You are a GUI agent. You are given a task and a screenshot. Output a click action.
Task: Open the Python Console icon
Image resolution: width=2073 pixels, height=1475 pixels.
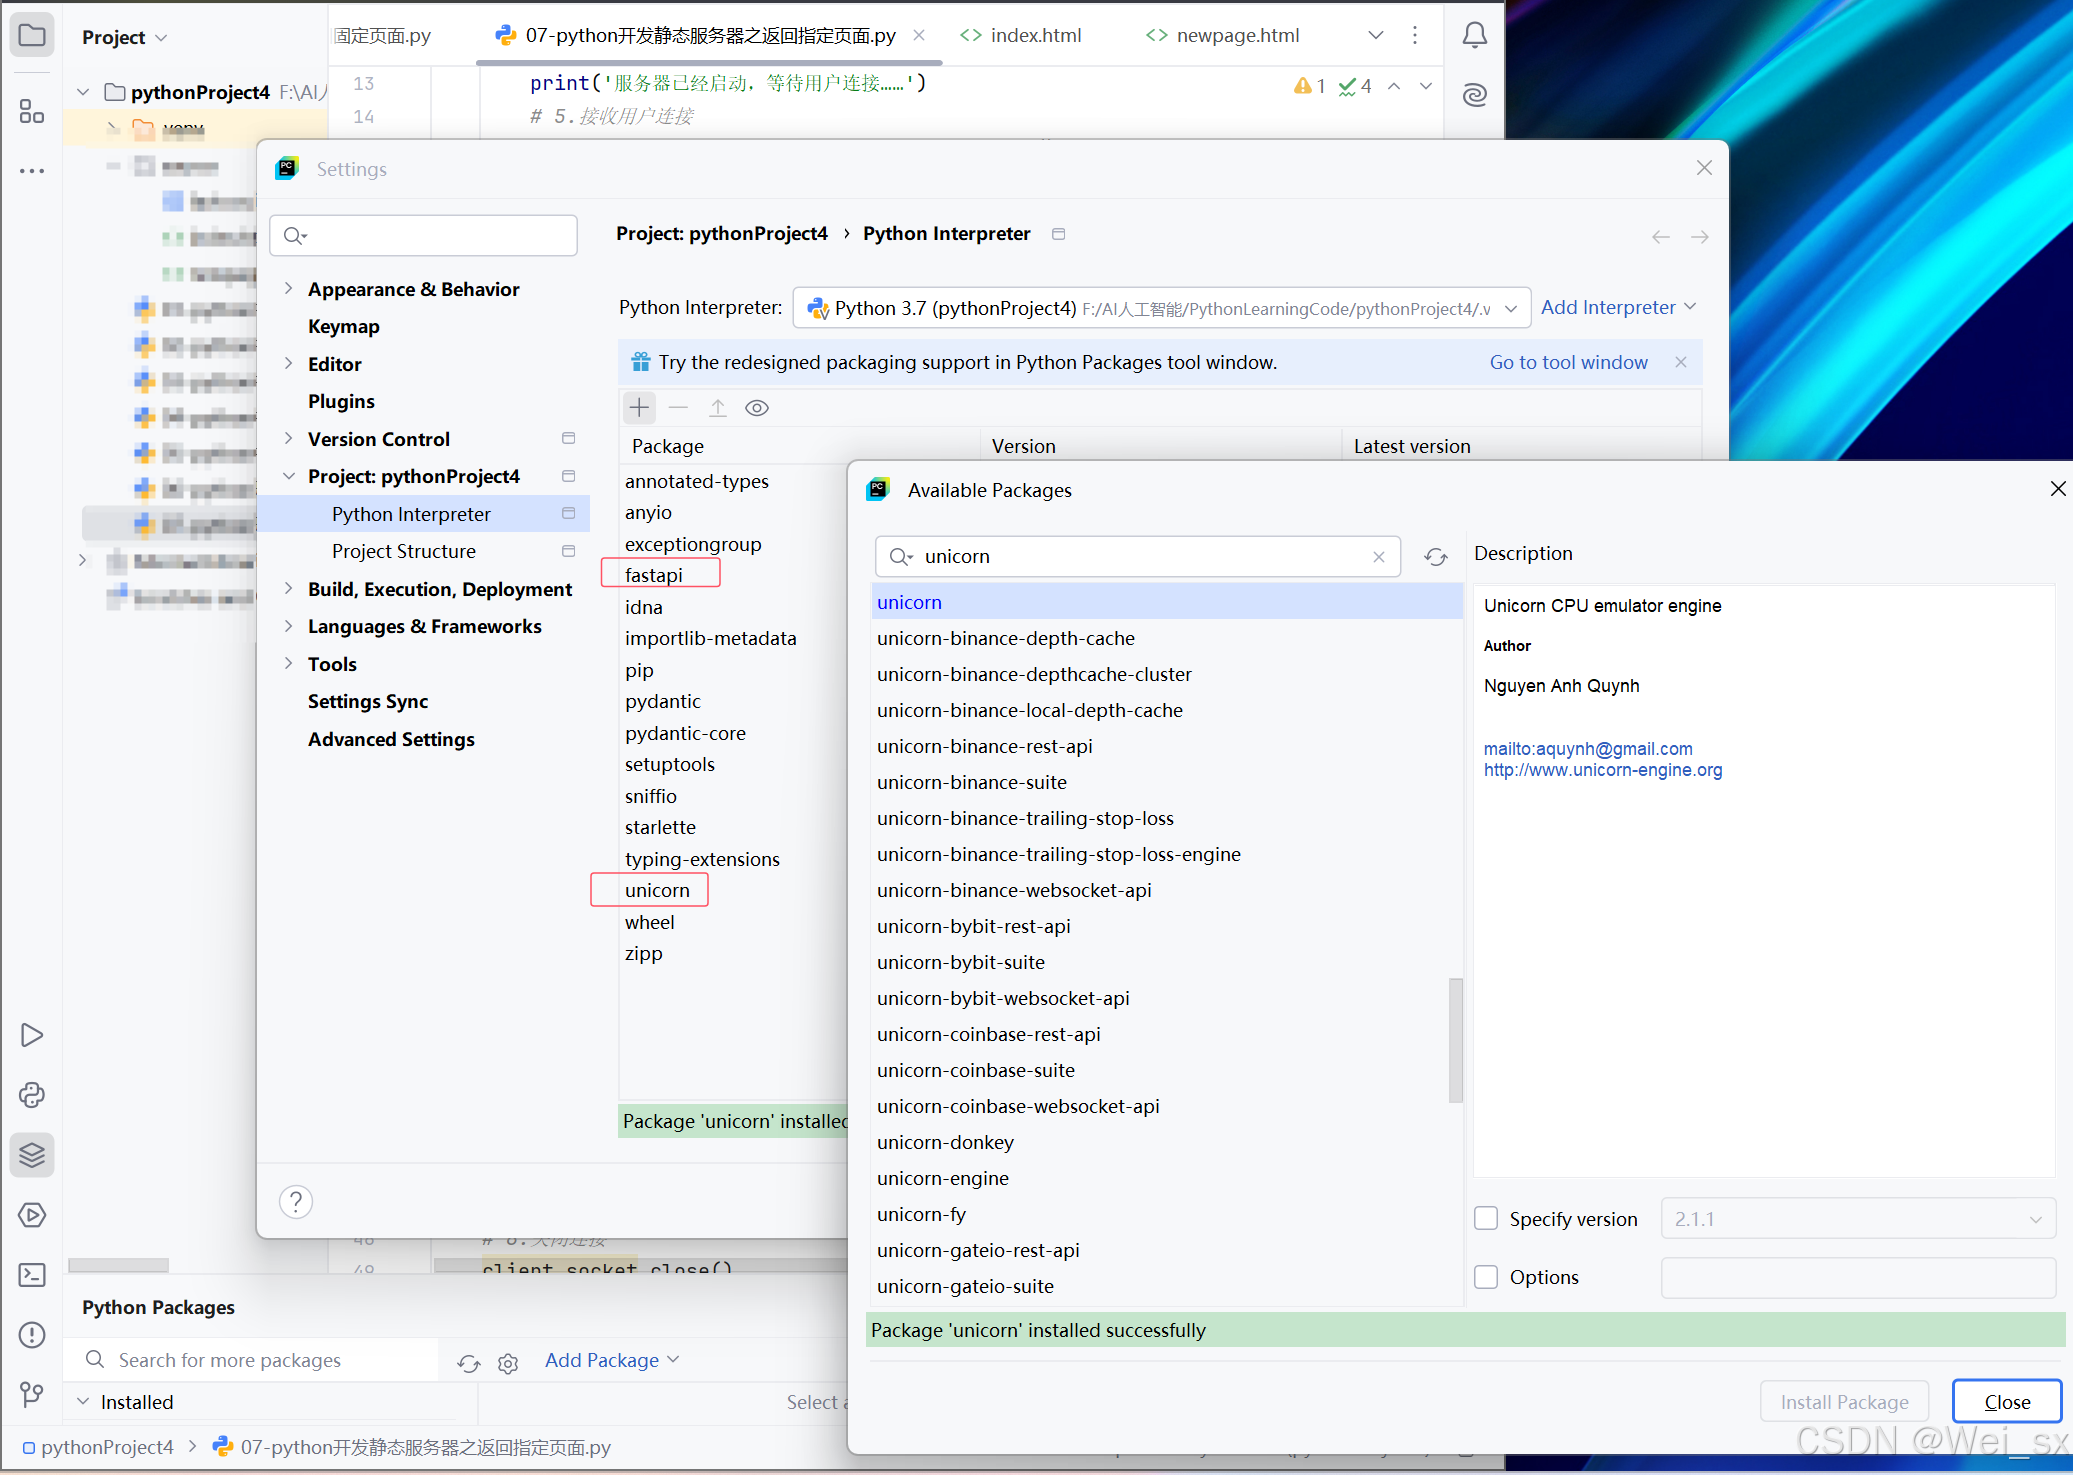point(32,1095)
